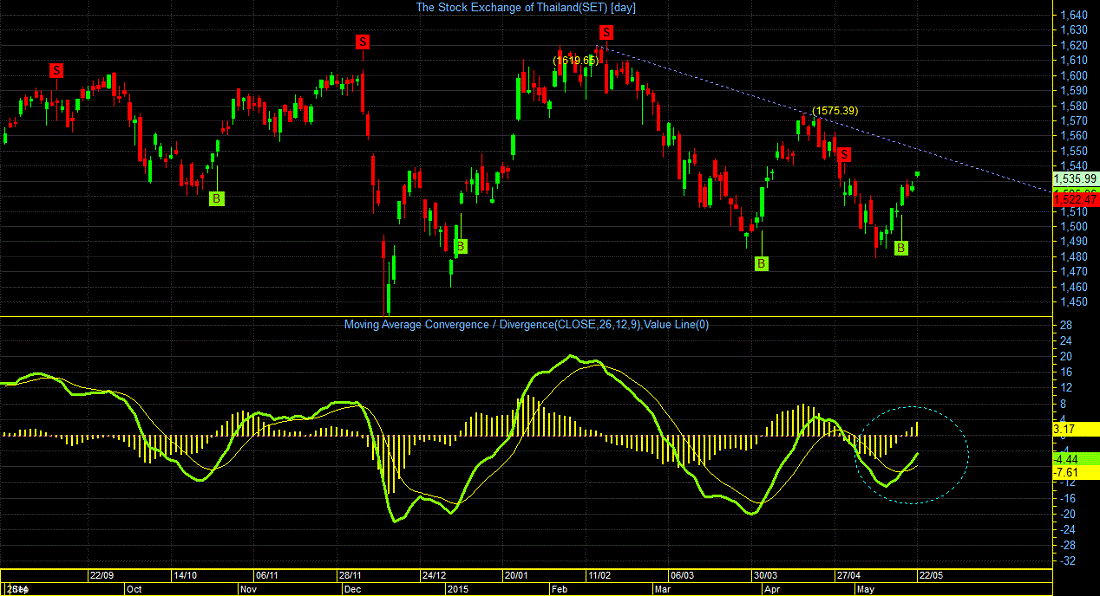
Task: Click the Apr month label
Action: [x=772, y=590]
